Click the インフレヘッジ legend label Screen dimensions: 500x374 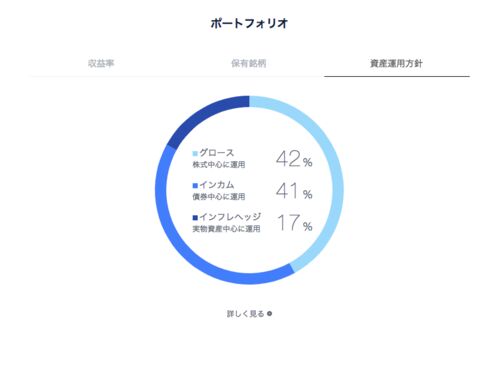[230, 217]
